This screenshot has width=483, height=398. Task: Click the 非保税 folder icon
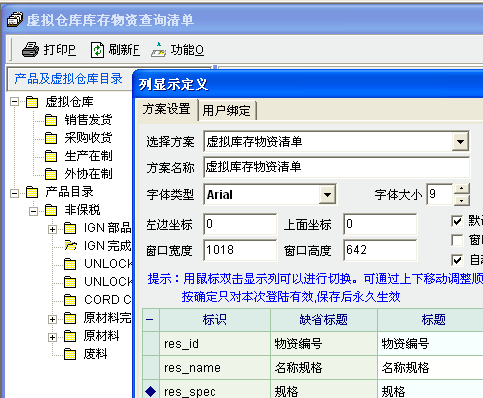click(51, 210)
